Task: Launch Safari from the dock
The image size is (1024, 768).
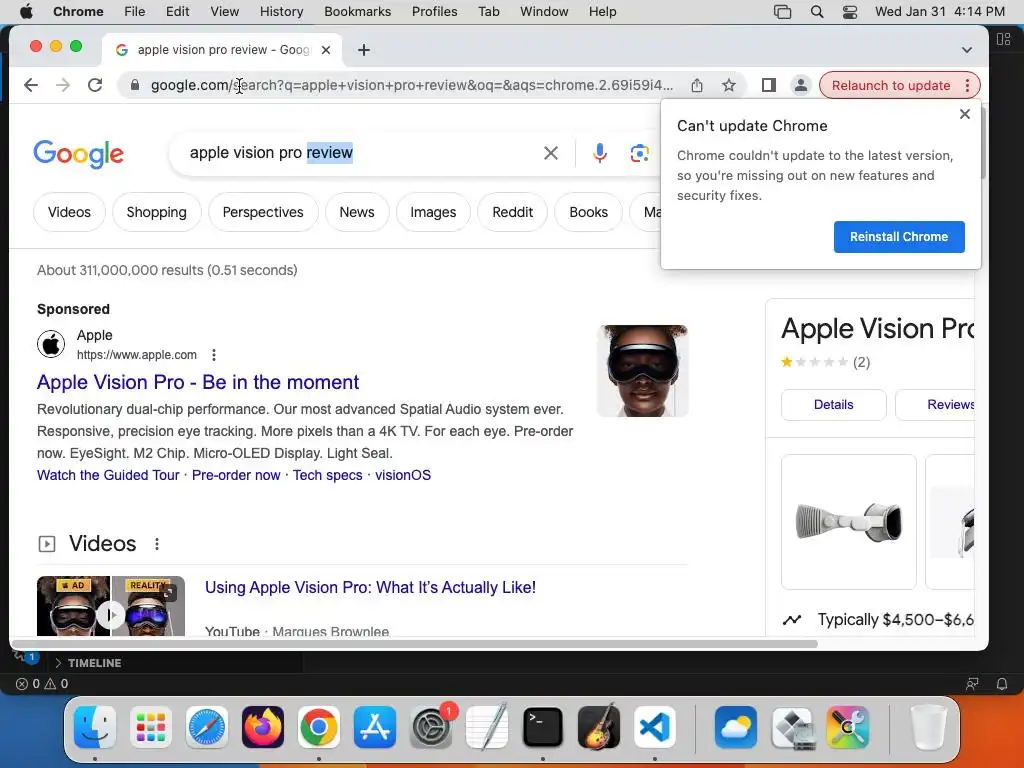Action: coord(207,727)
